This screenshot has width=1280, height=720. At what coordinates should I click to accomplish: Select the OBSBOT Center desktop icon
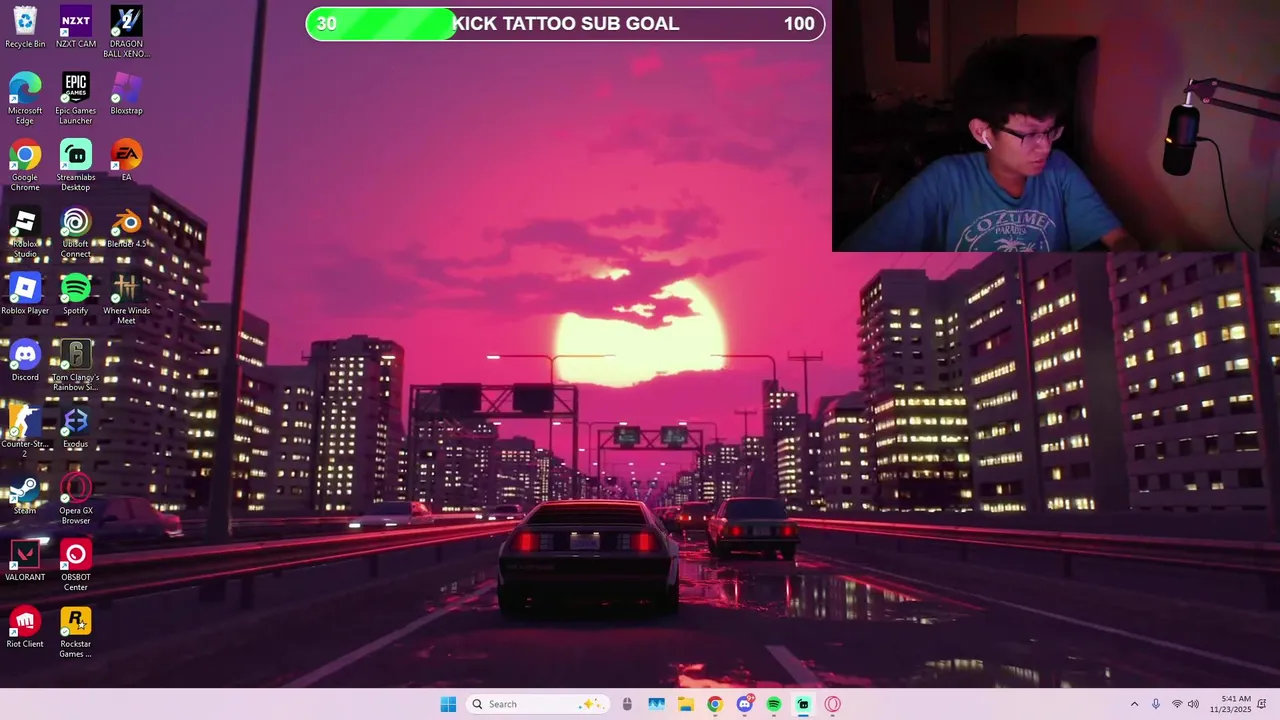(76, 565)
